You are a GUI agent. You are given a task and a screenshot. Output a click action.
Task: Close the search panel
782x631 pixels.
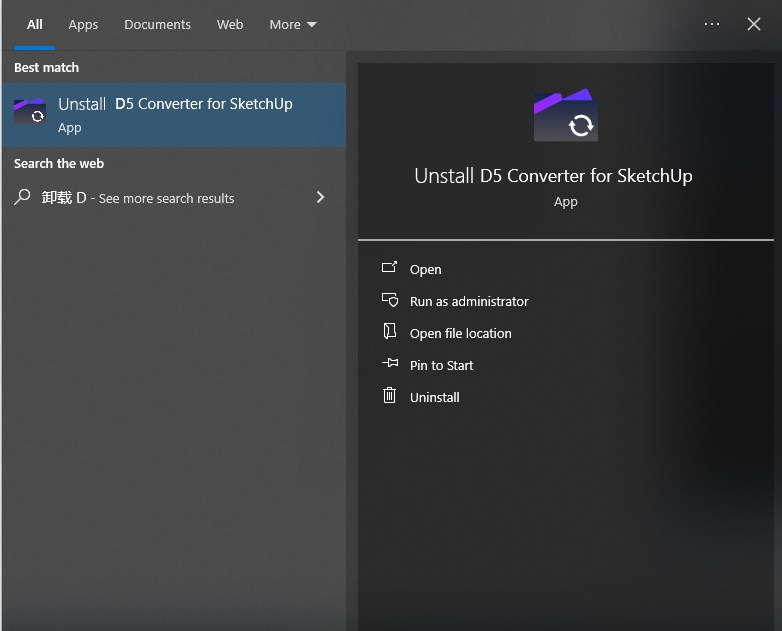click(754, 24)
